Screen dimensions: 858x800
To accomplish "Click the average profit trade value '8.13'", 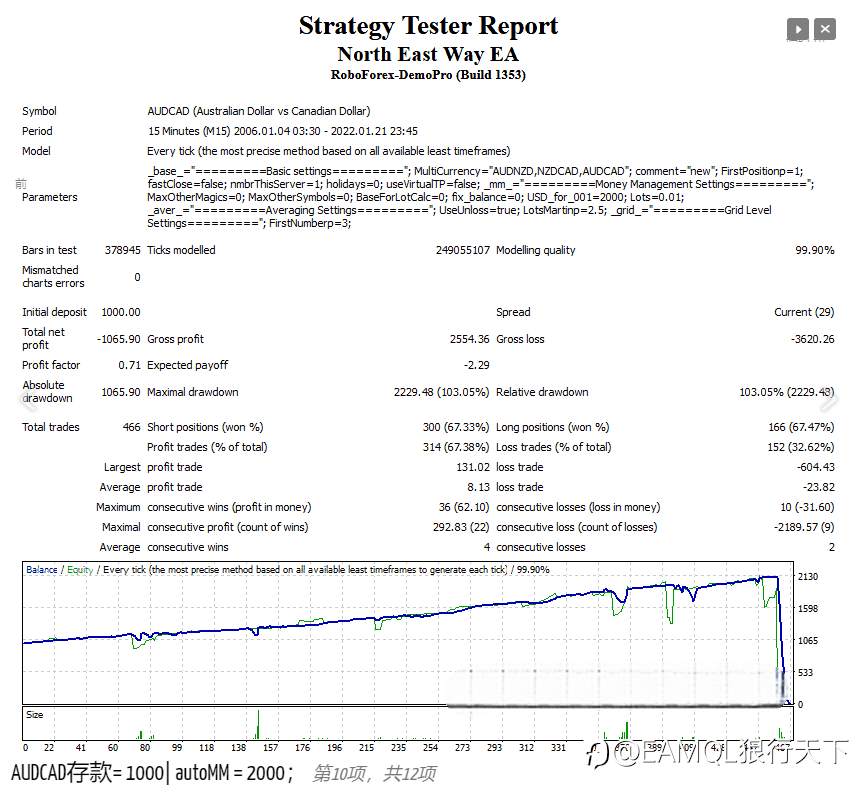I will (x=478, y=487).
